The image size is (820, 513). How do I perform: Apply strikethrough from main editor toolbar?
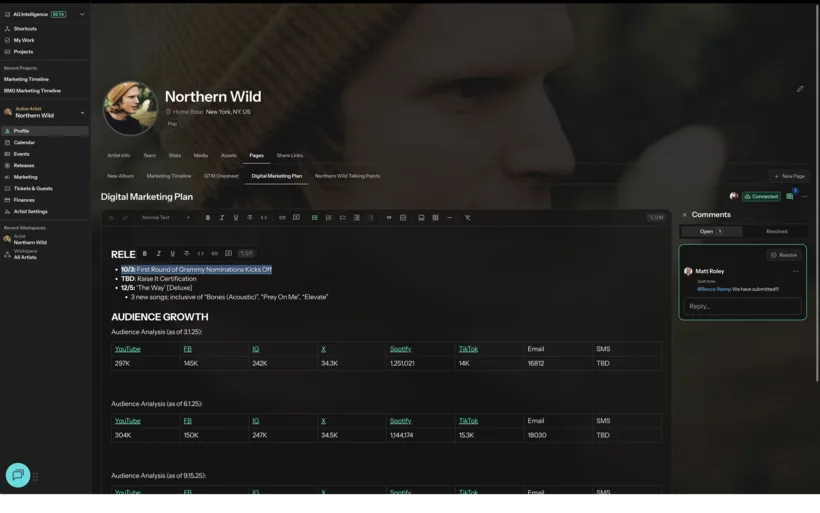click(x=250, y=218)
